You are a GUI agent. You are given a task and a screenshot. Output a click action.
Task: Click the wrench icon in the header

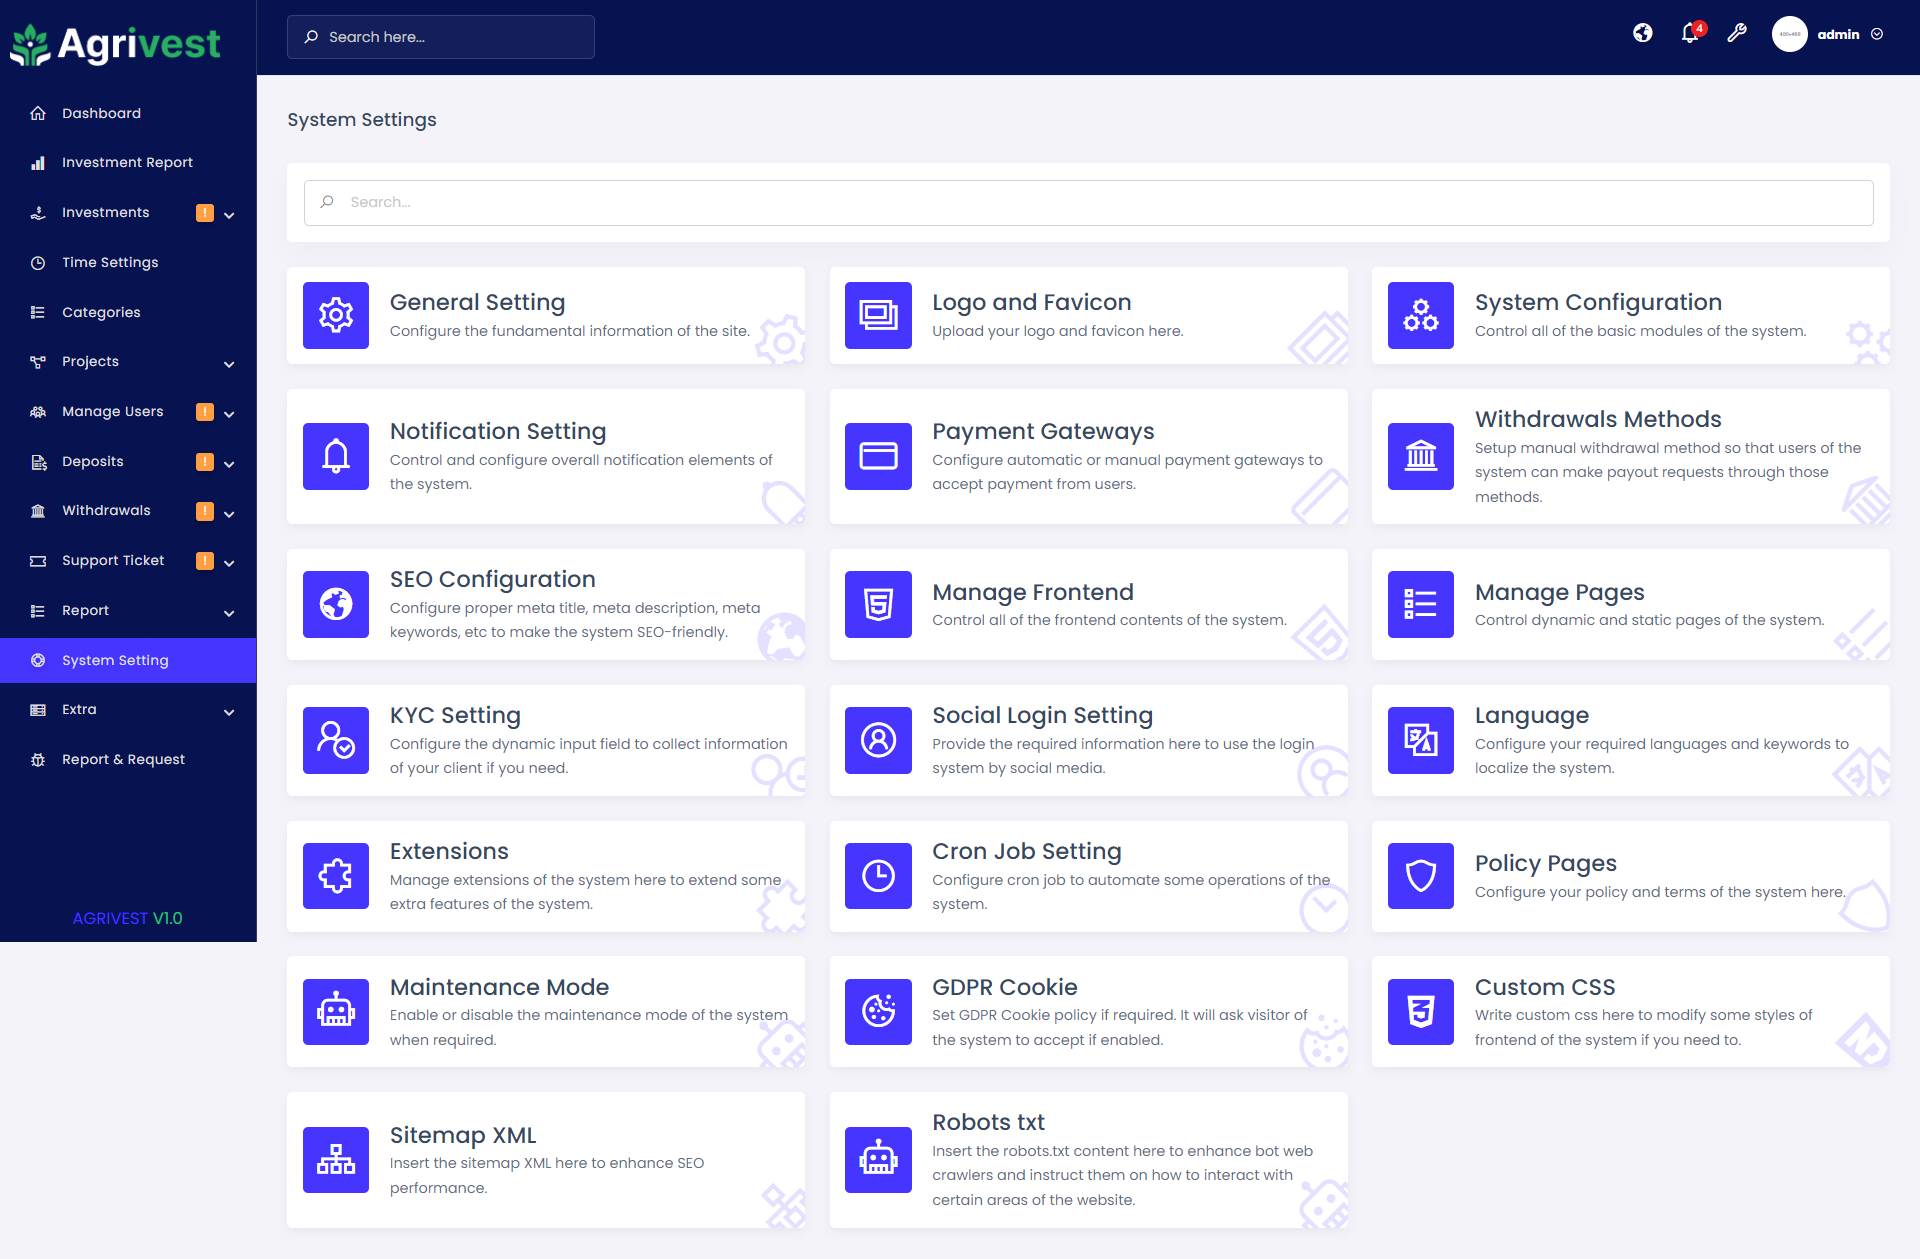(1737, 33)
